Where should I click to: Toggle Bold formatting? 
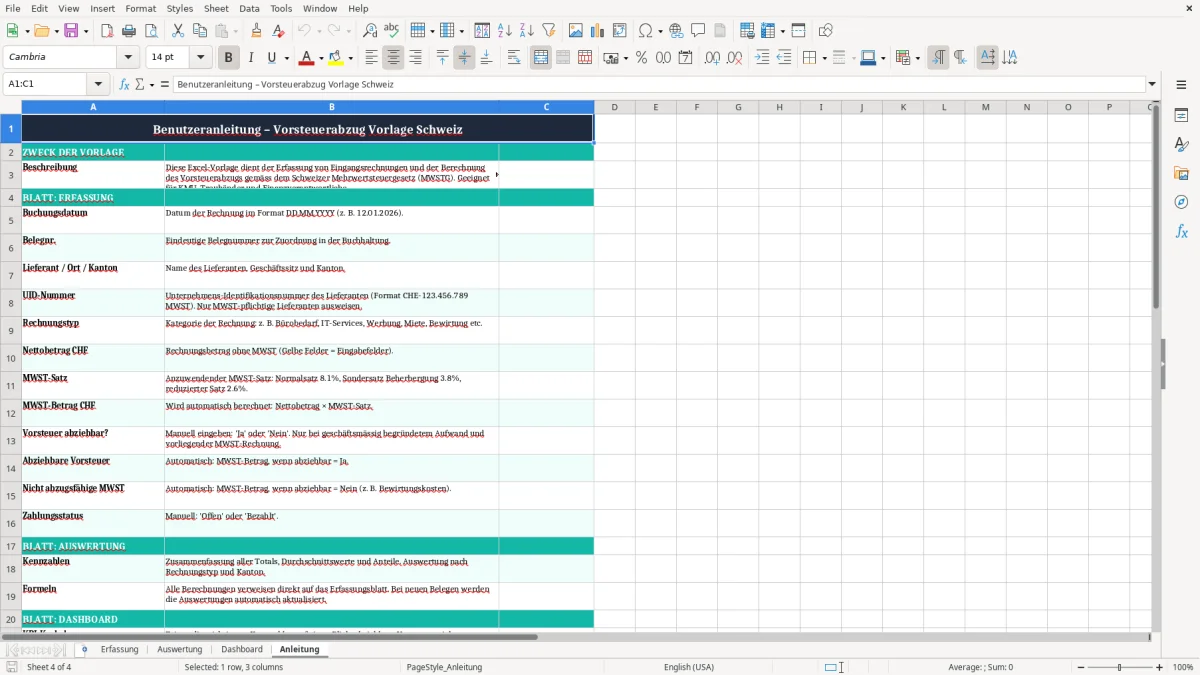228,58
